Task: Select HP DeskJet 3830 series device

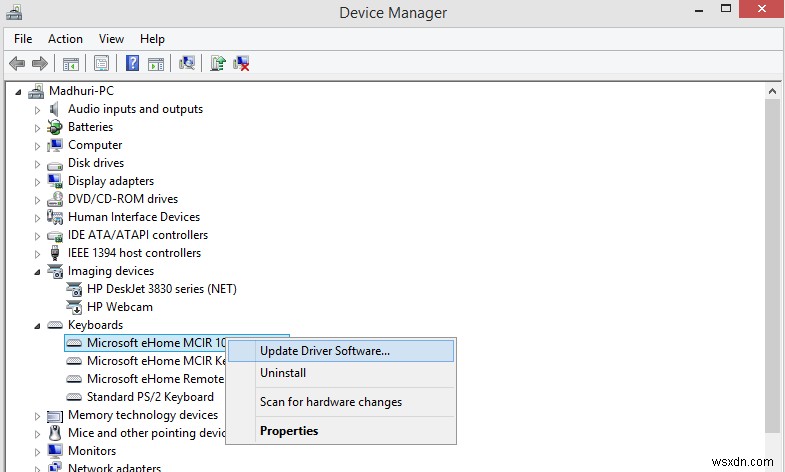Action: pos(161,289)
